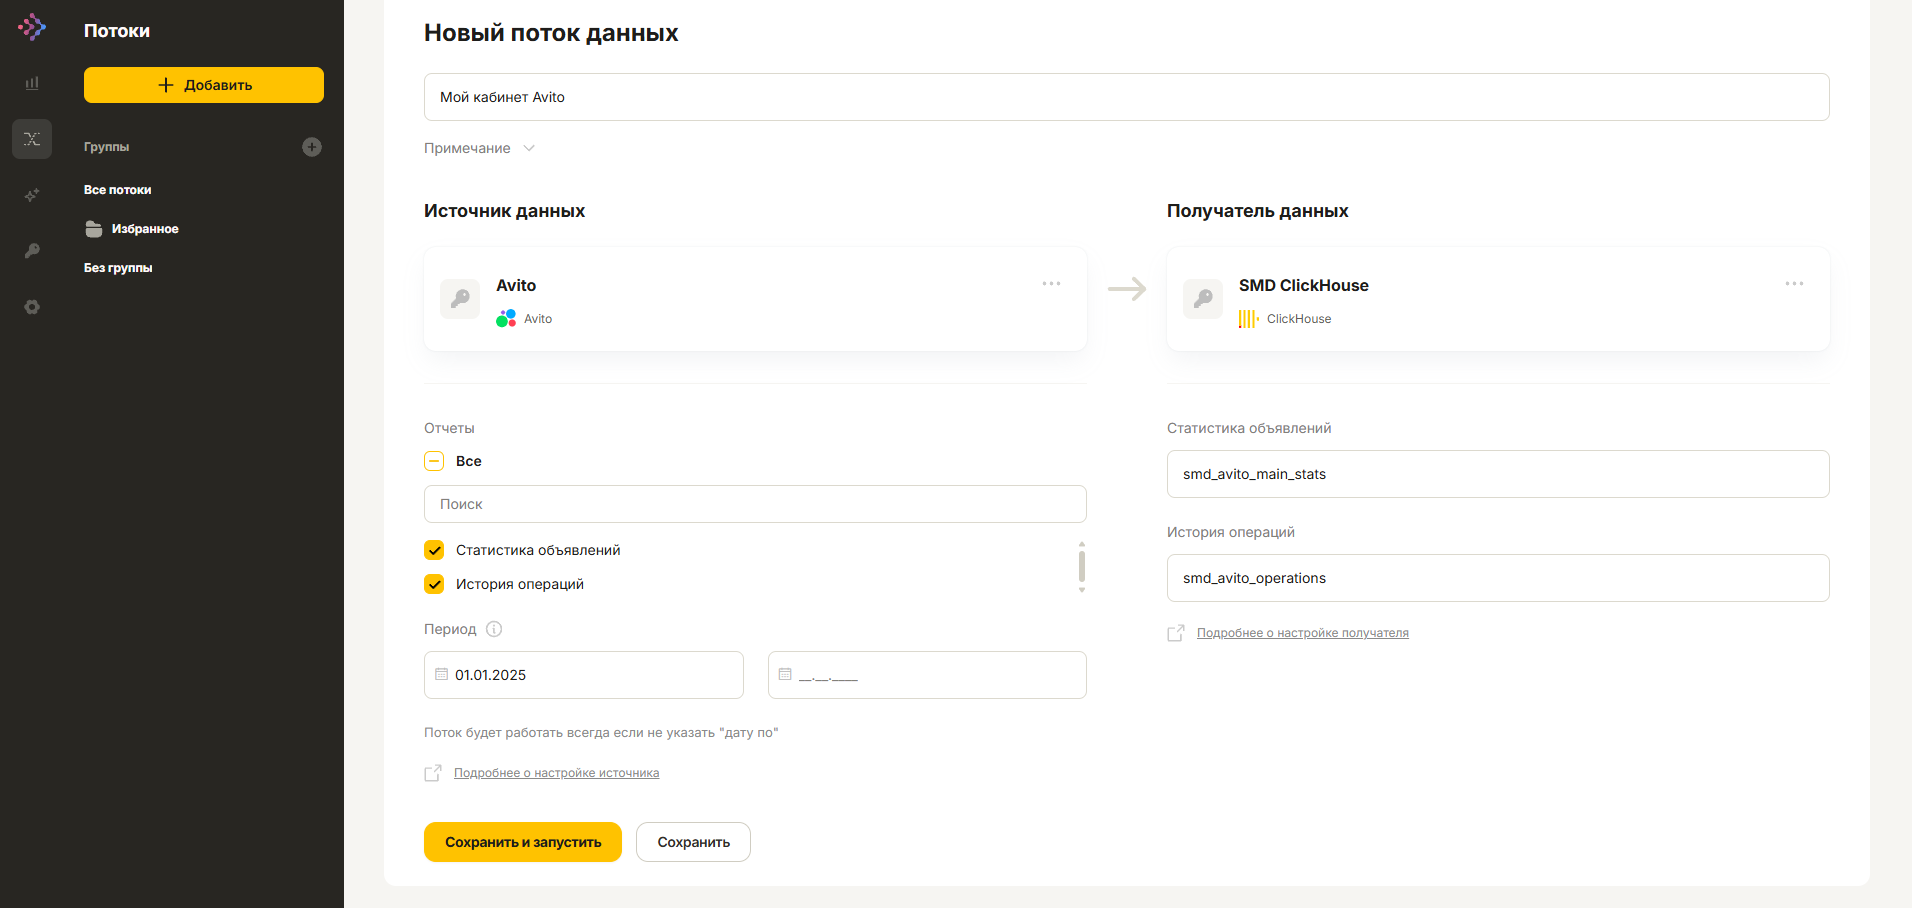Select the Avito source card title
The height and width of the screenshot is (908, 1912).
tap(516, 285)
